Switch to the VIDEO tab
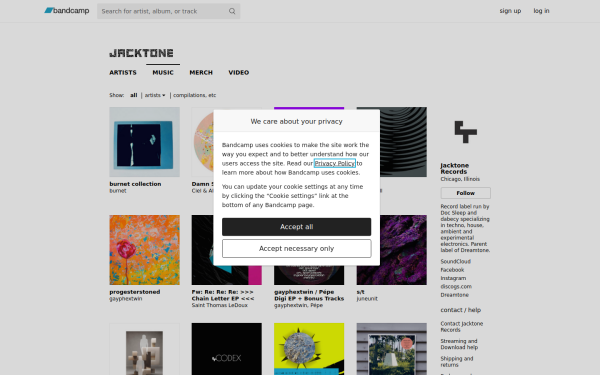Screen dimensions: 600x375 (x=239, y=72)
